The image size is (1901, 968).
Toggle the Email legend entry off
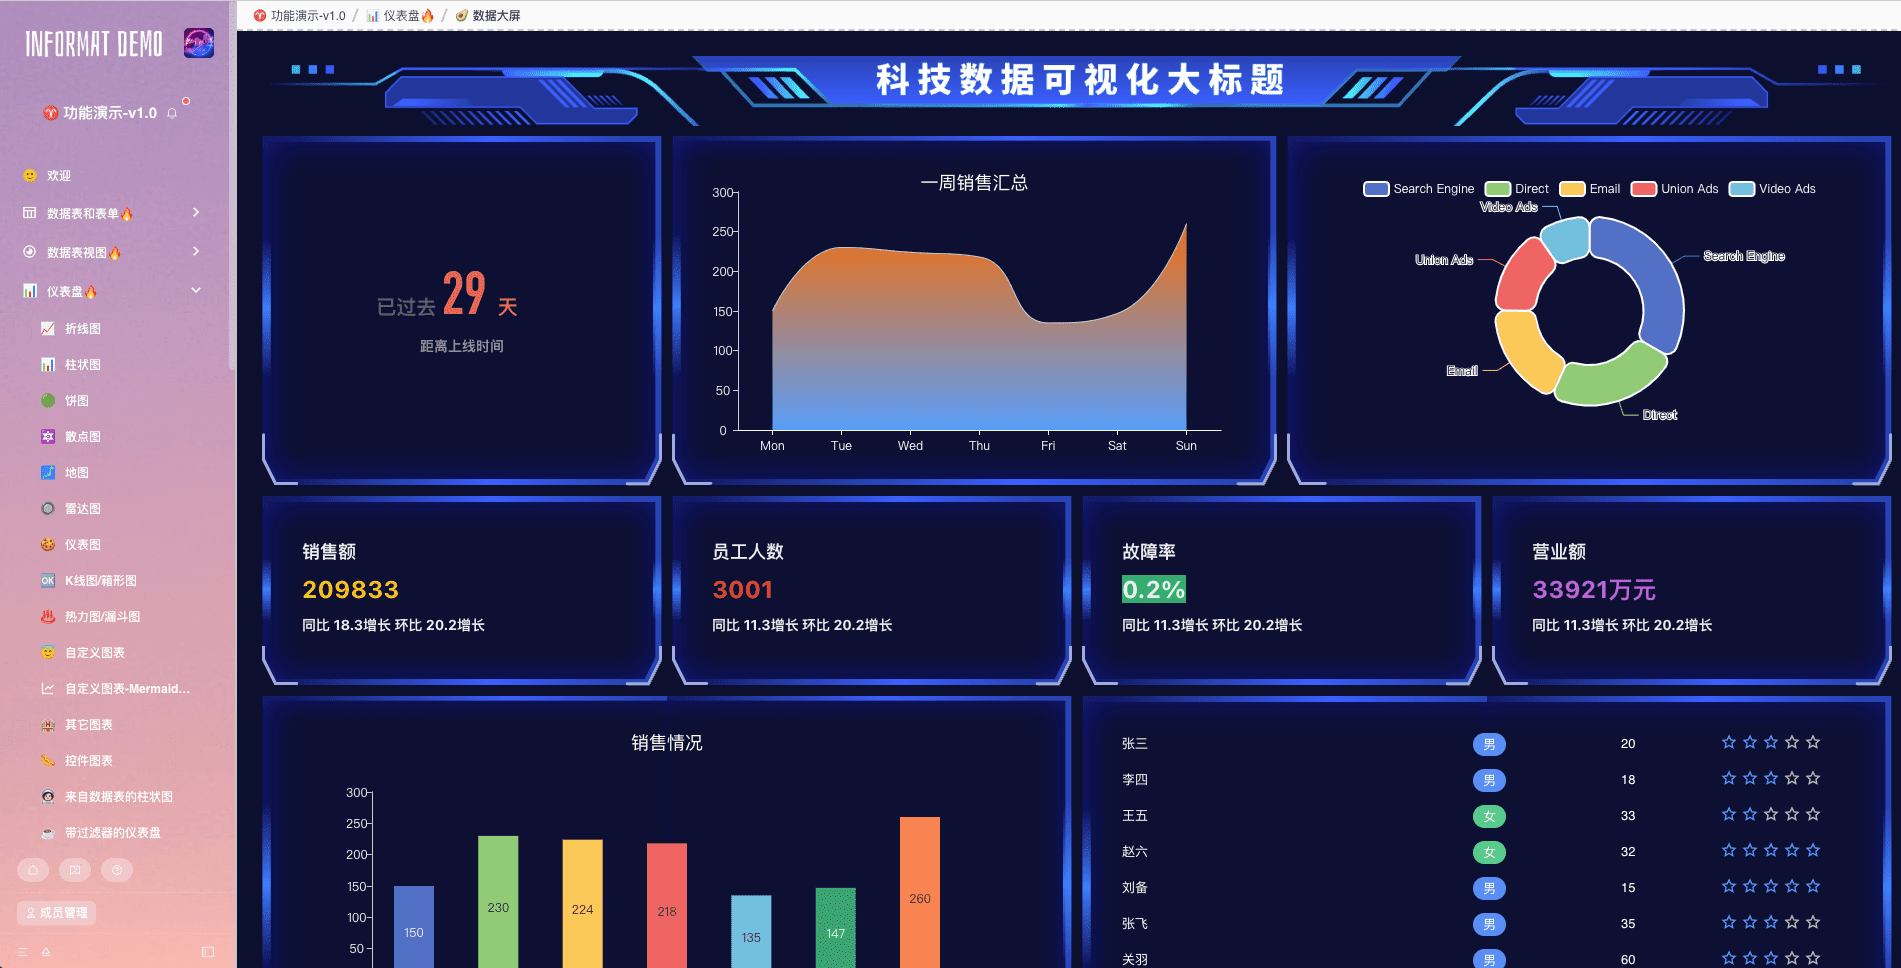click(1590, 188)
